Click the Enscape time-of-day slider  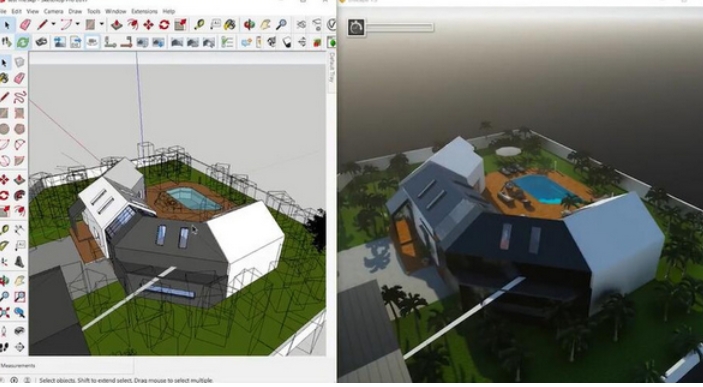coord(400,28)
